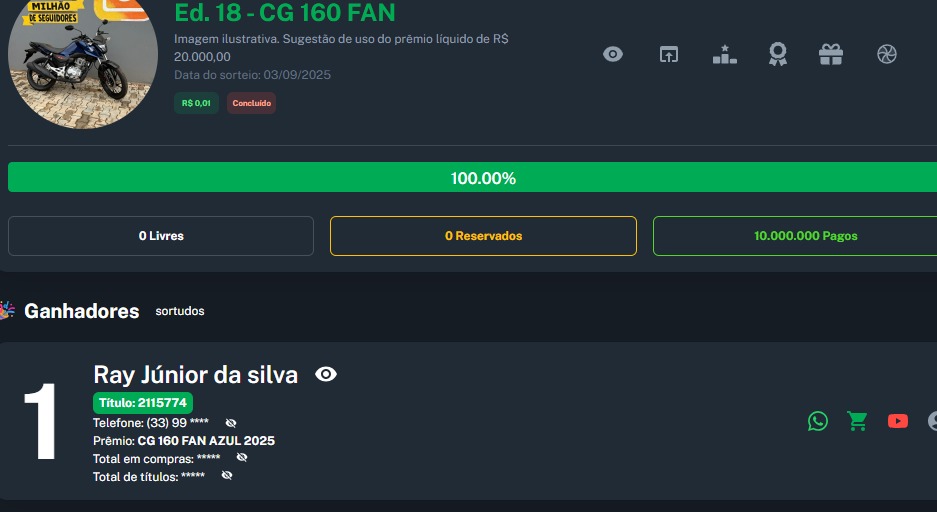Click the Título: 2115774 green badge
The width and height of the screenshot is (937, 512).
point(143,403)
